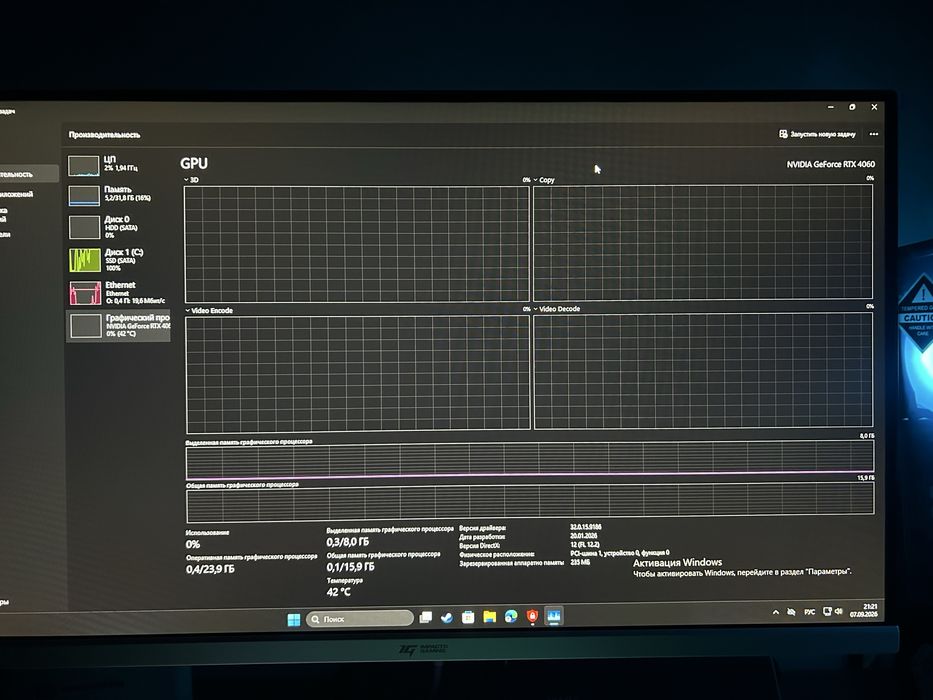Viewport: 933px width, 700px height.
Task: Click the dedicated GPU memory graph
Action: (530, 460)
